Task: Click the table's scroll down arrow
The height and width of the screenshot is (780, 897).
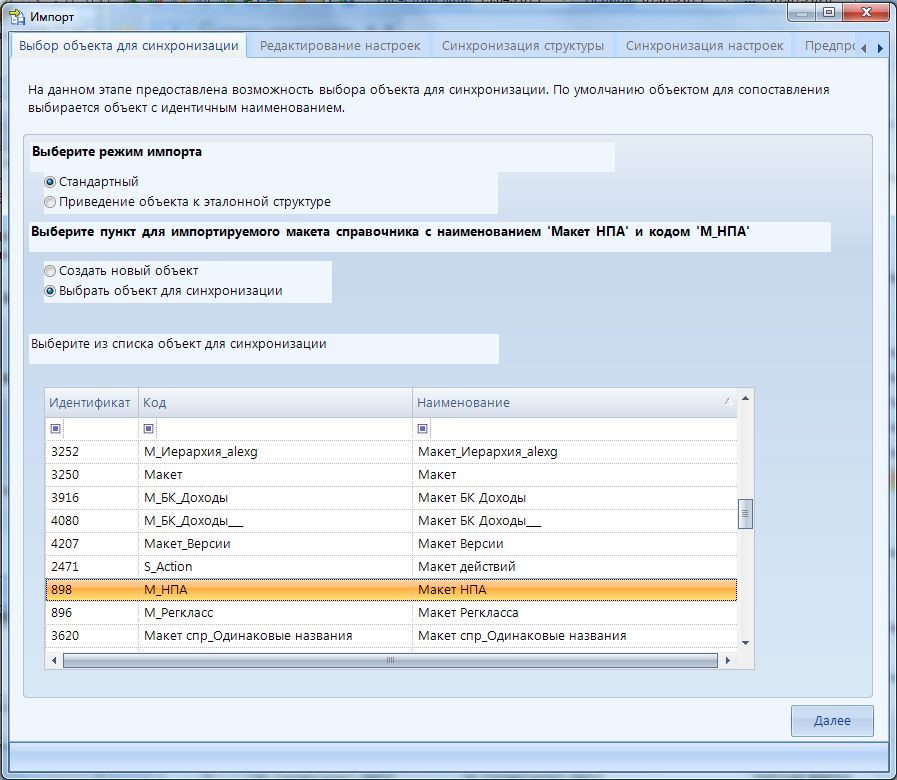Action: [x=745, y=642]
